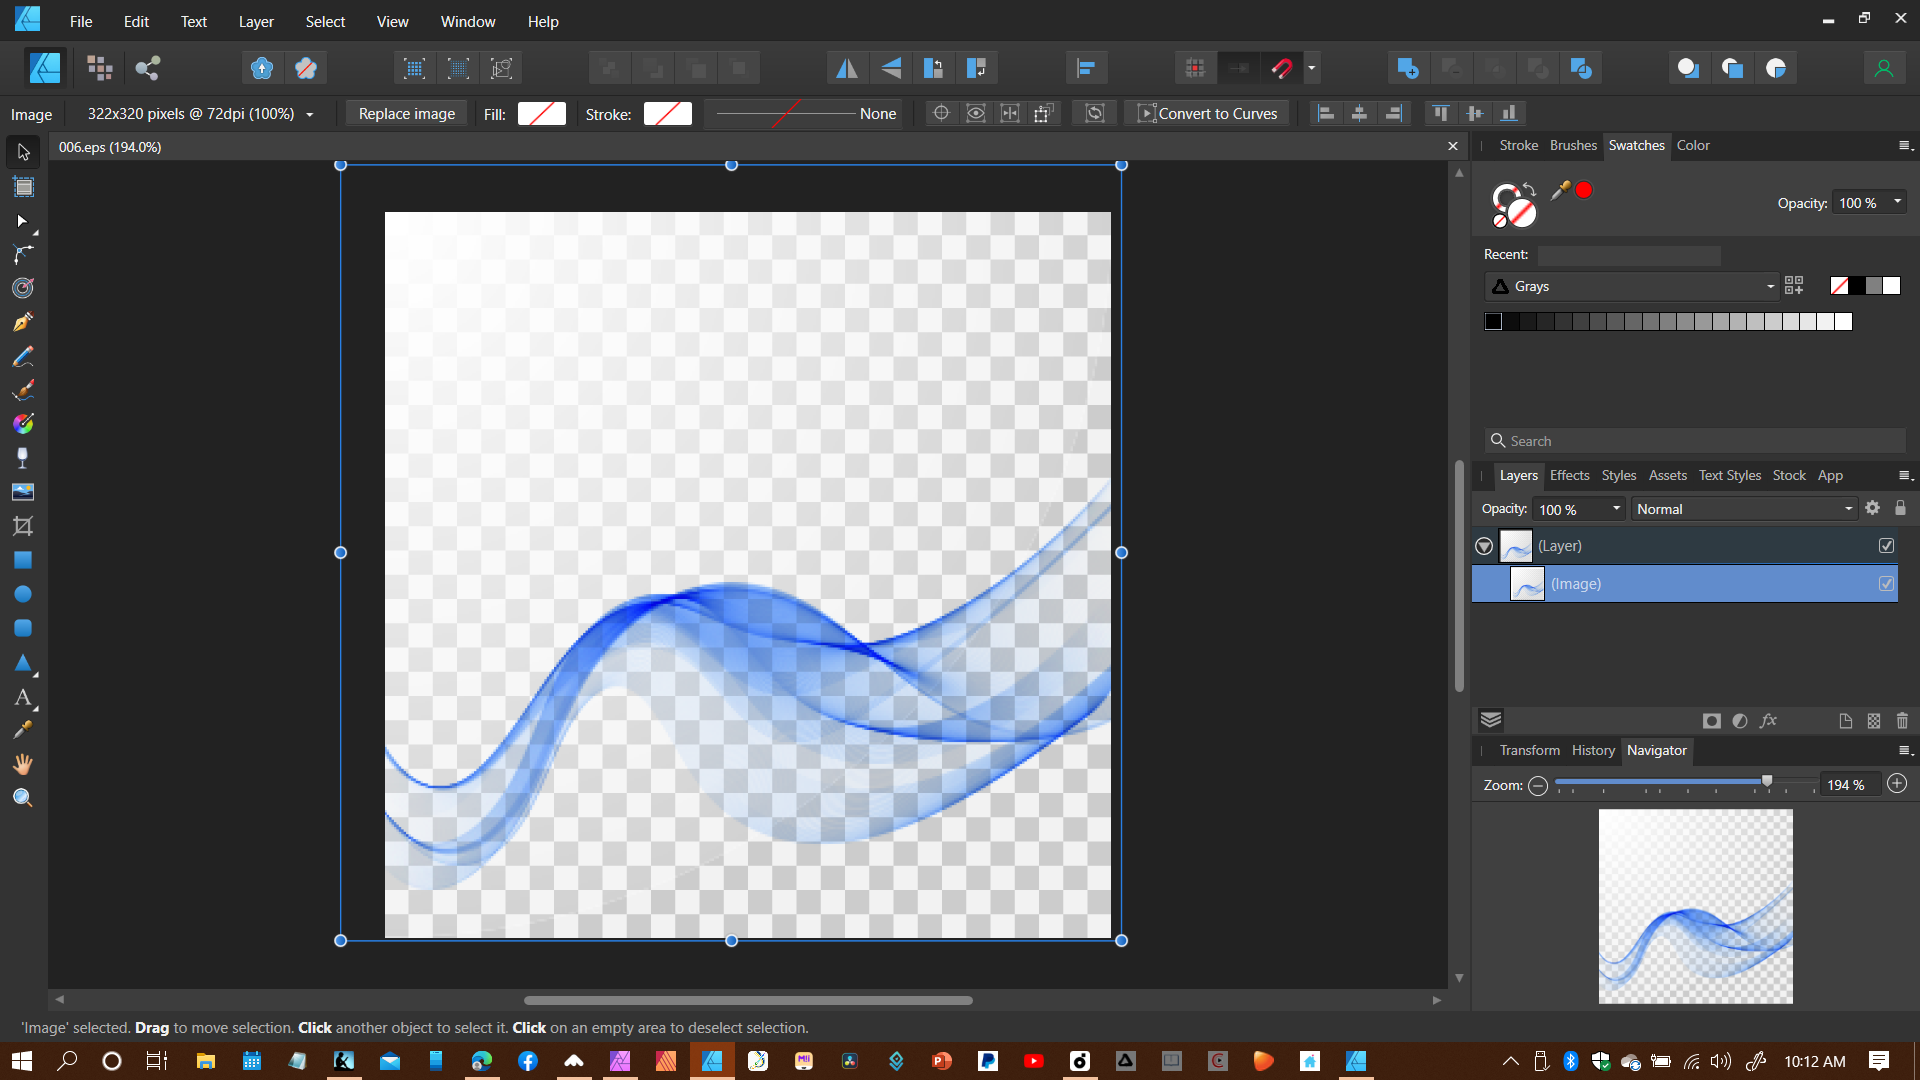Image resolution: width=1920 pixels, height=1080 pixels.
Task: Toggle snapping with the magnet icon
Action: tap(1283, 67)
